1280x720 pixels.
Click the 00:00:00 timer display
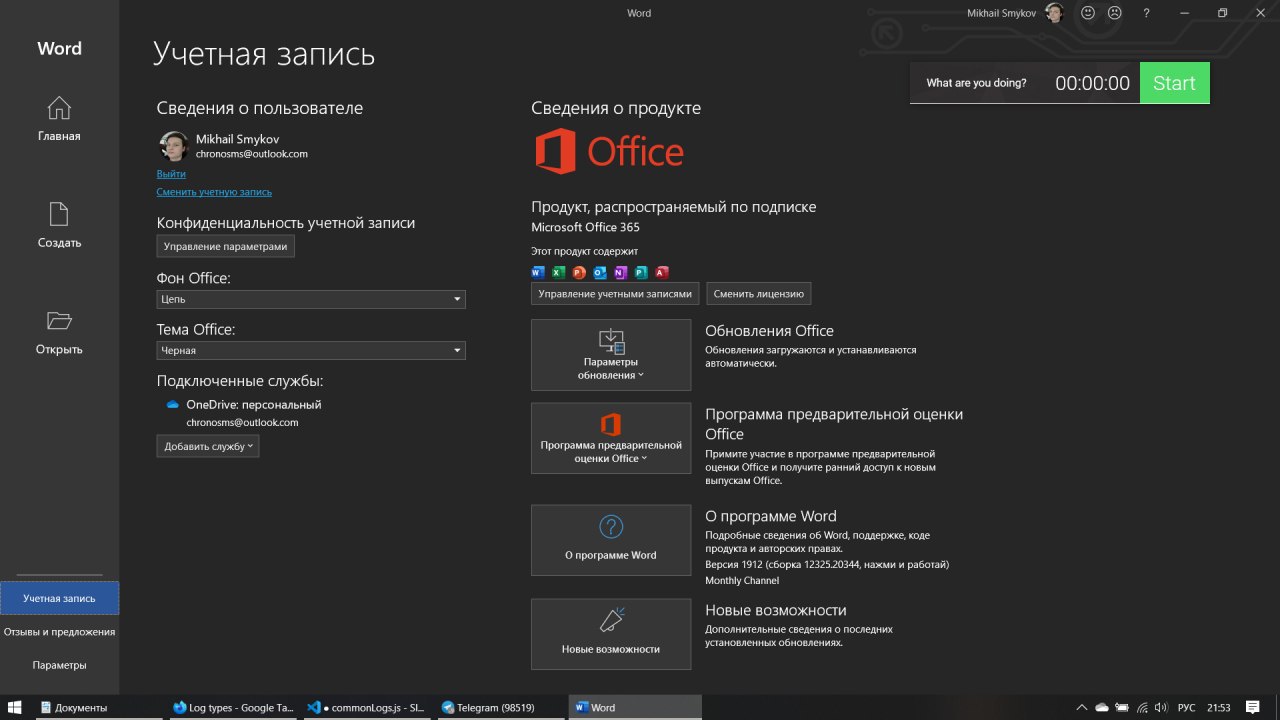[x=1092, y=83]
